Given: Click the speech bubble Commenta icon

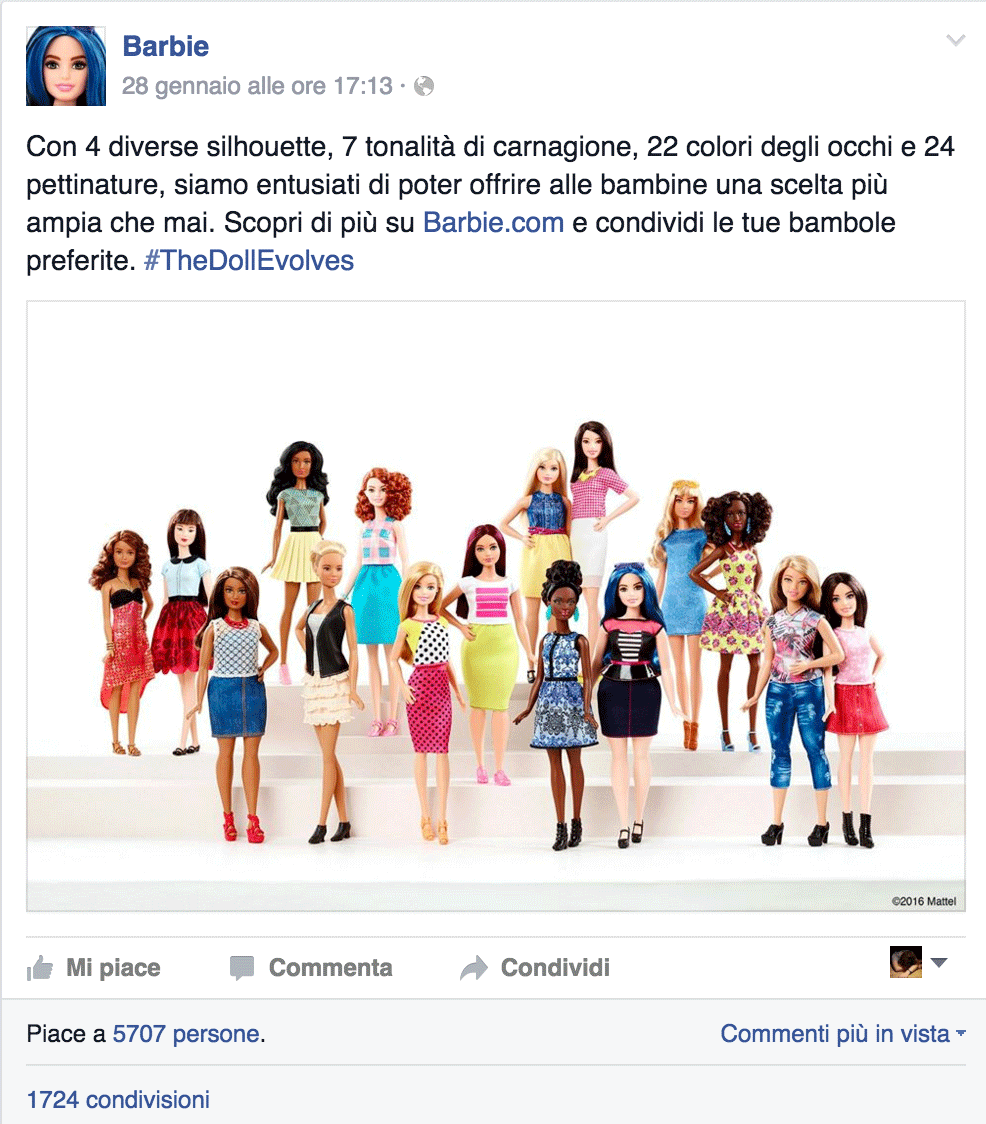Looking at the screenshot, I should (x=242, y=968).
